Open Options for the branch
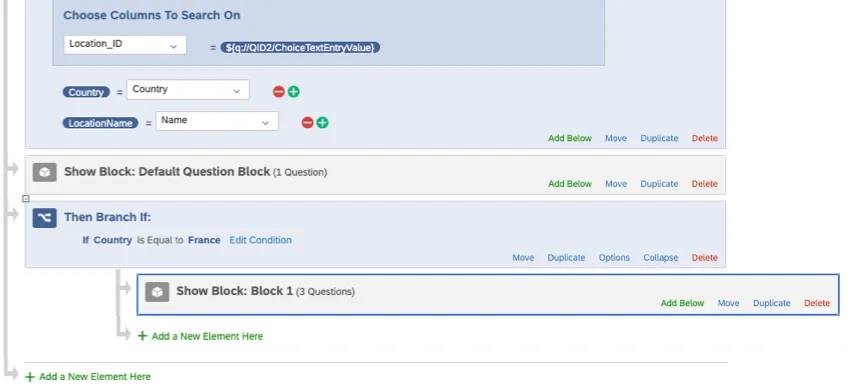Viewport: 850px width, 388px height. click(614, 257)
